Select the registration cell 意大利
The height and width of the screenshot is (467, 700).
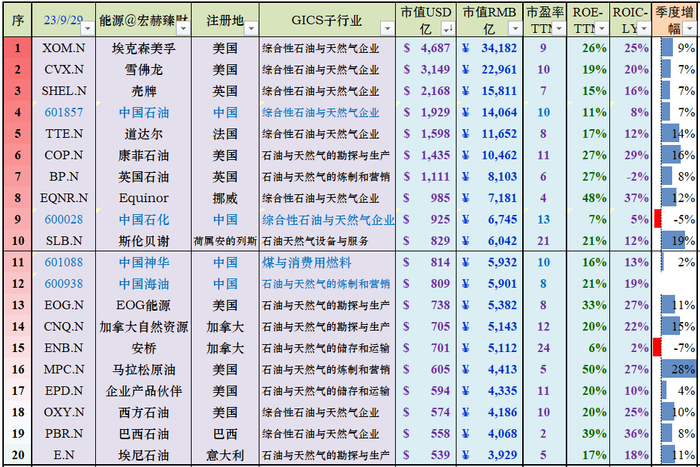(x=225, y=455)
